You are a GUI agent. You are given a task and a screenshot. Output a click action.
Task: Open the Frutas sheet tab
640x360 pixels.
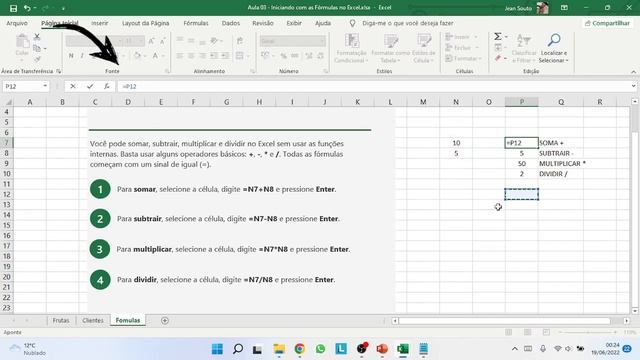coord(61,320)
